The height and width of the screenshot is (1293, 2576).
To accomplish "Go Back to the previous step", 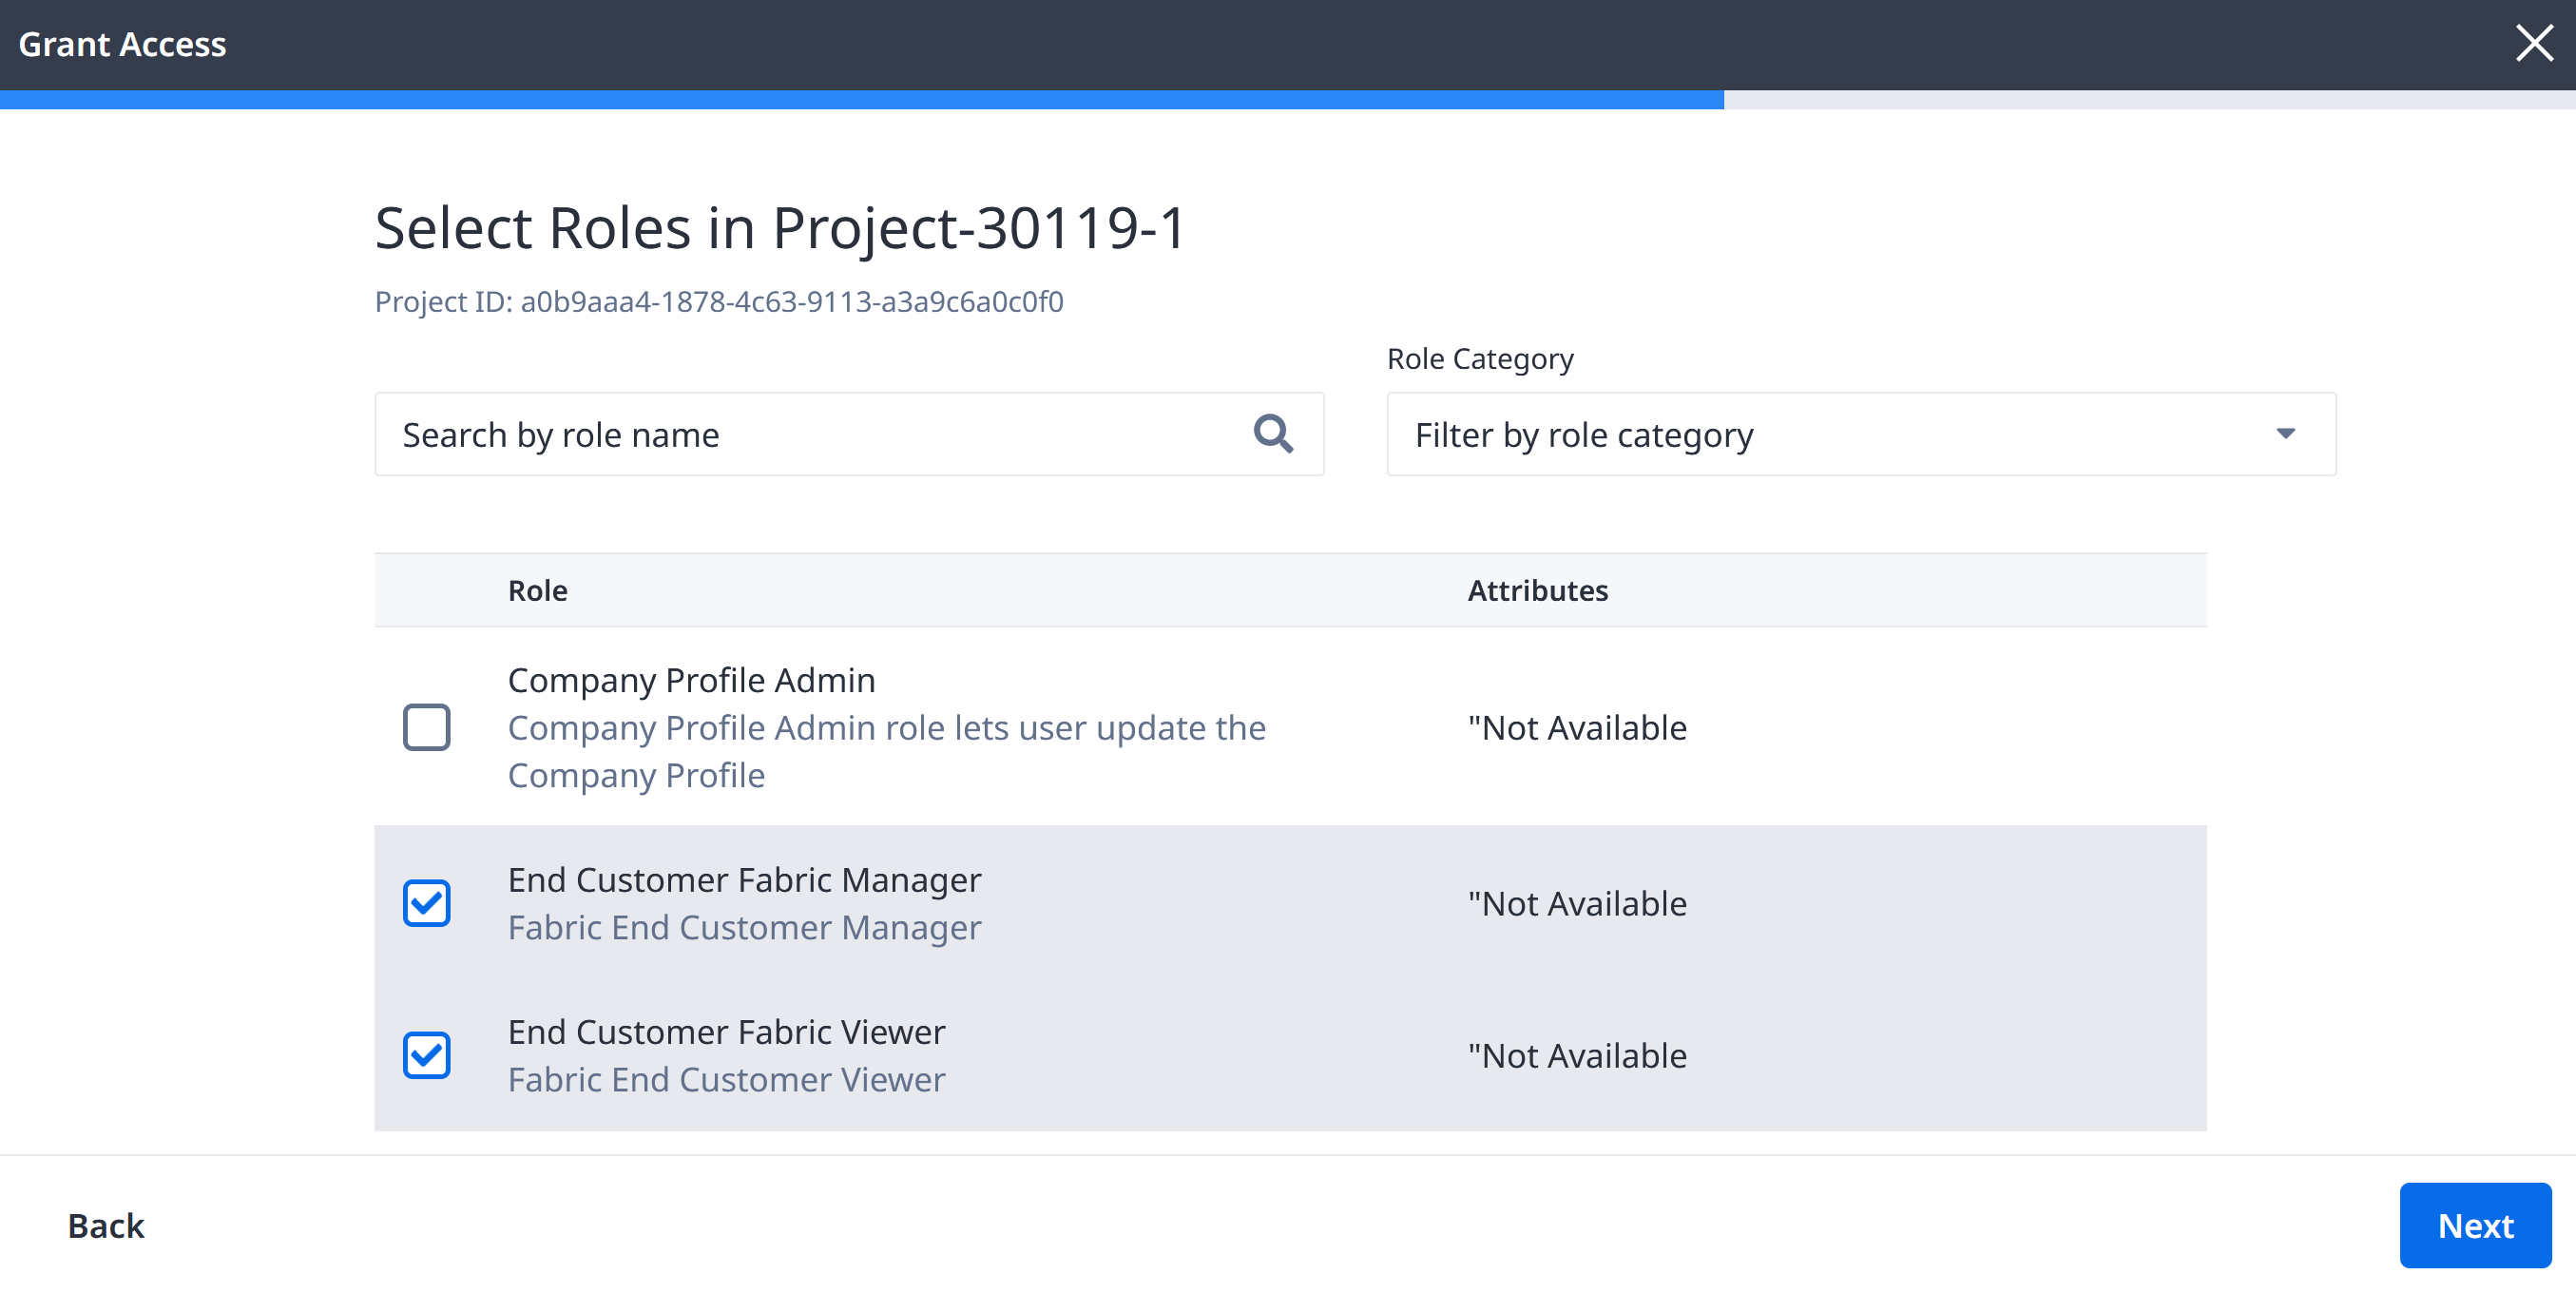I will coord(106,1225).
